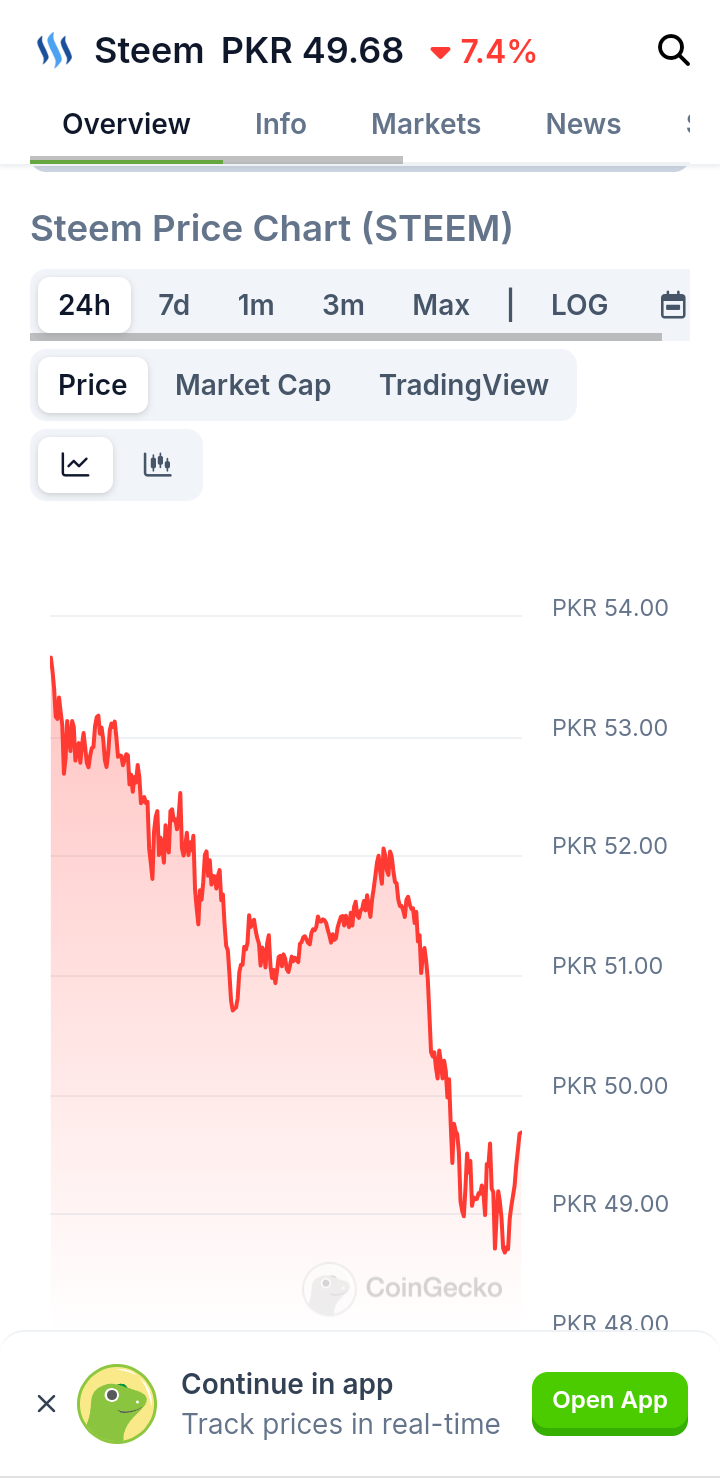Screen dimensions: 720x1479
Task: Click the CoinGecko gecko app icon
Action: (x=118, y=1403)
